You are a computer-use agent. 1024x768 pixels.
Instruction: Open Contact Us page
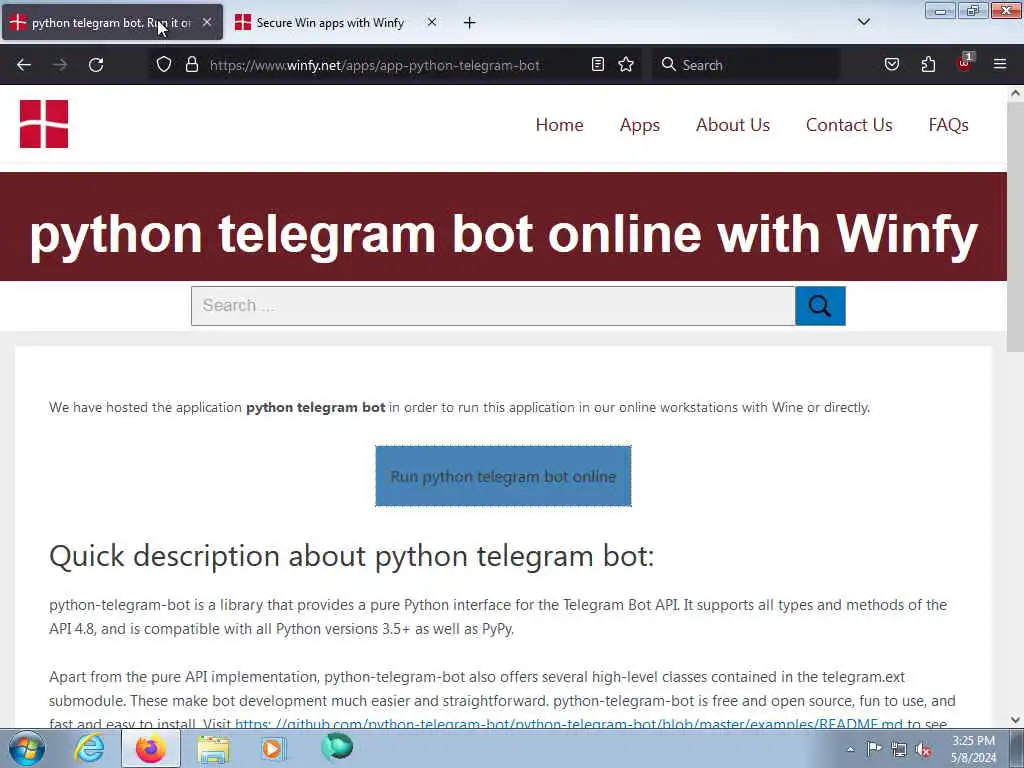click(x=849, y=125)
